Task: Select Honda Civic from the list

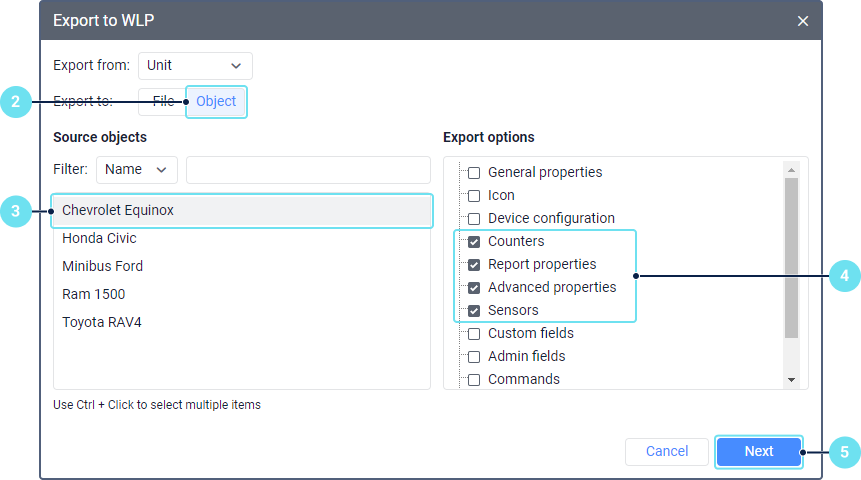Action: (100, 238)
